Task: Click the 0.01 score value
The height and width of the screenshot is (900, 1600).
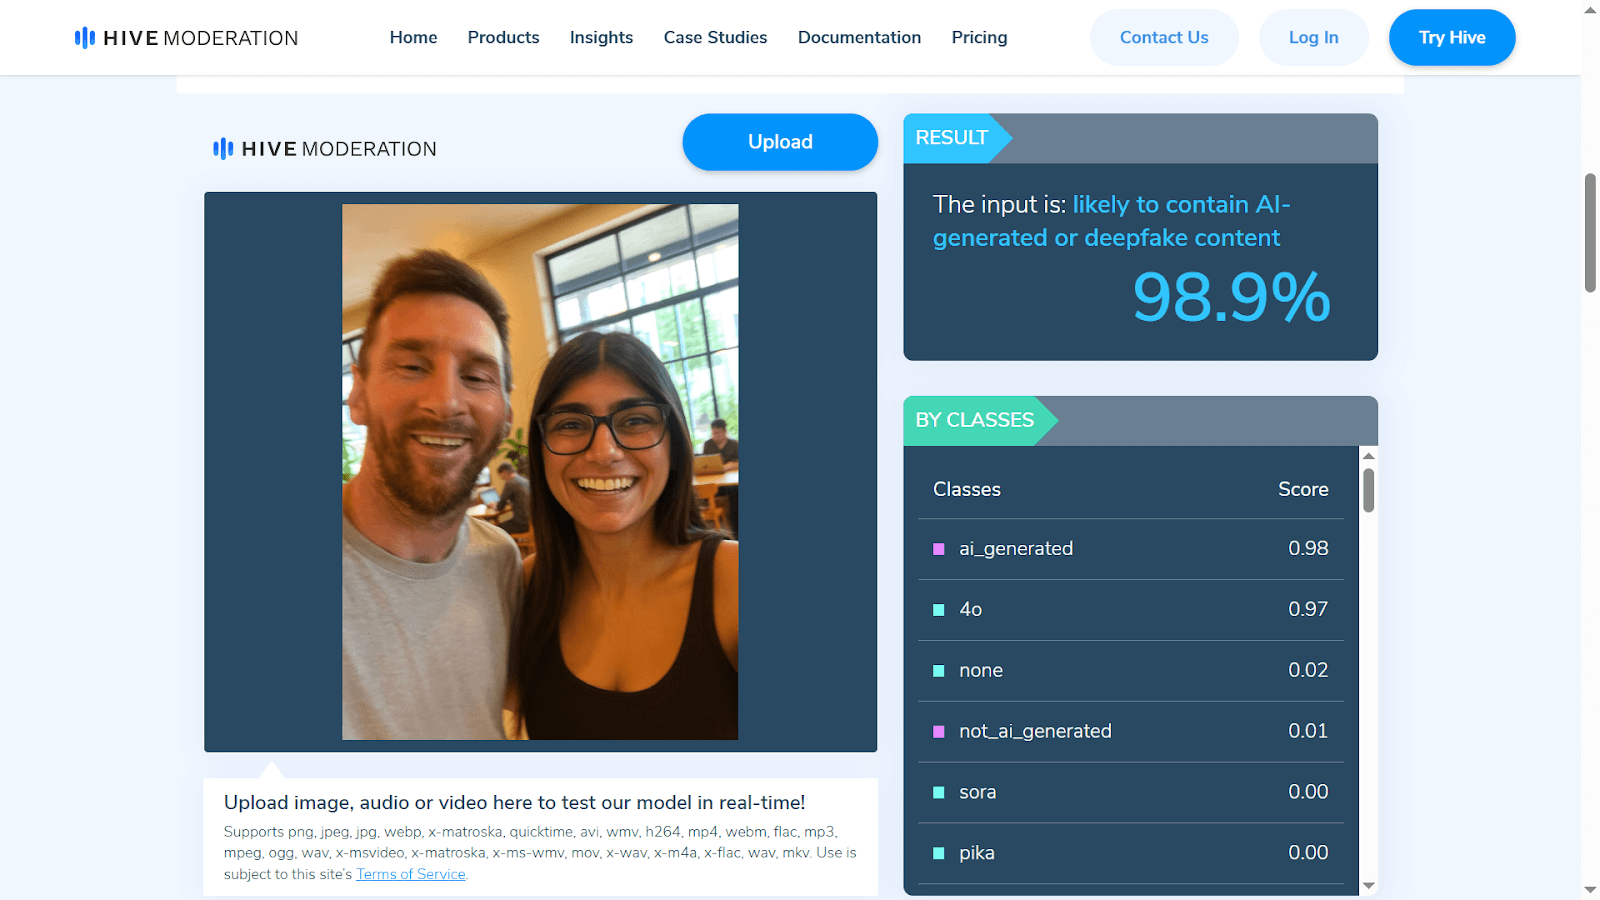Action: click(1308, 731)
